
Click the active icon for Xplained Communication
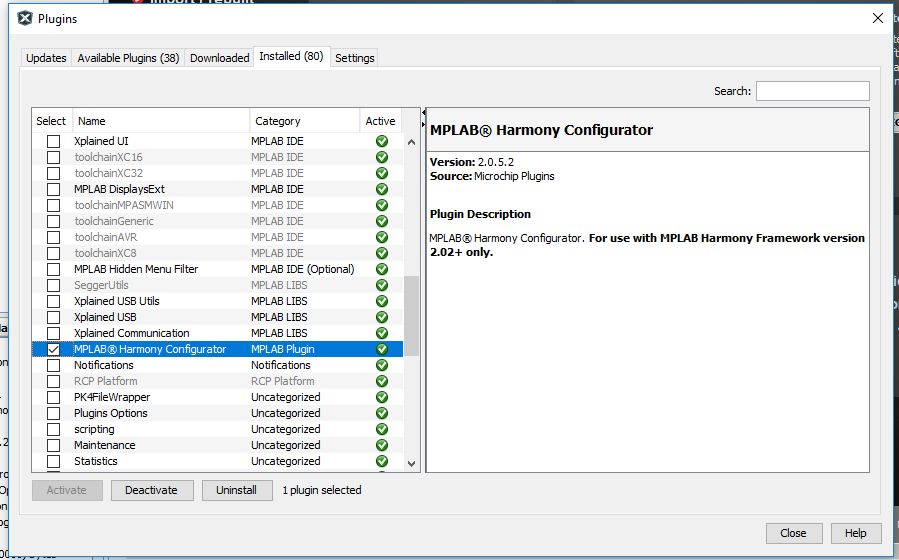click(382, 333)
